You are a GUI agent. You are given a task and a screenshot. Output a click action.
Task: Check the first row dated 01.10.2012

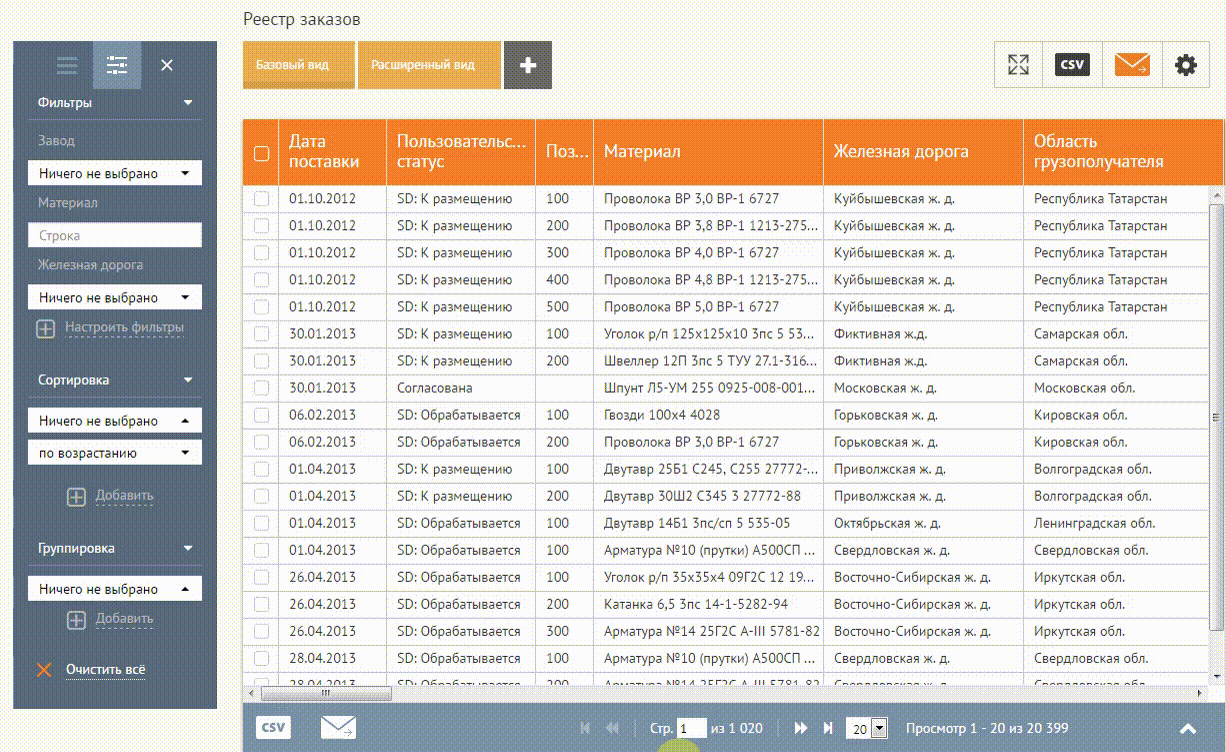pos(262,199)
